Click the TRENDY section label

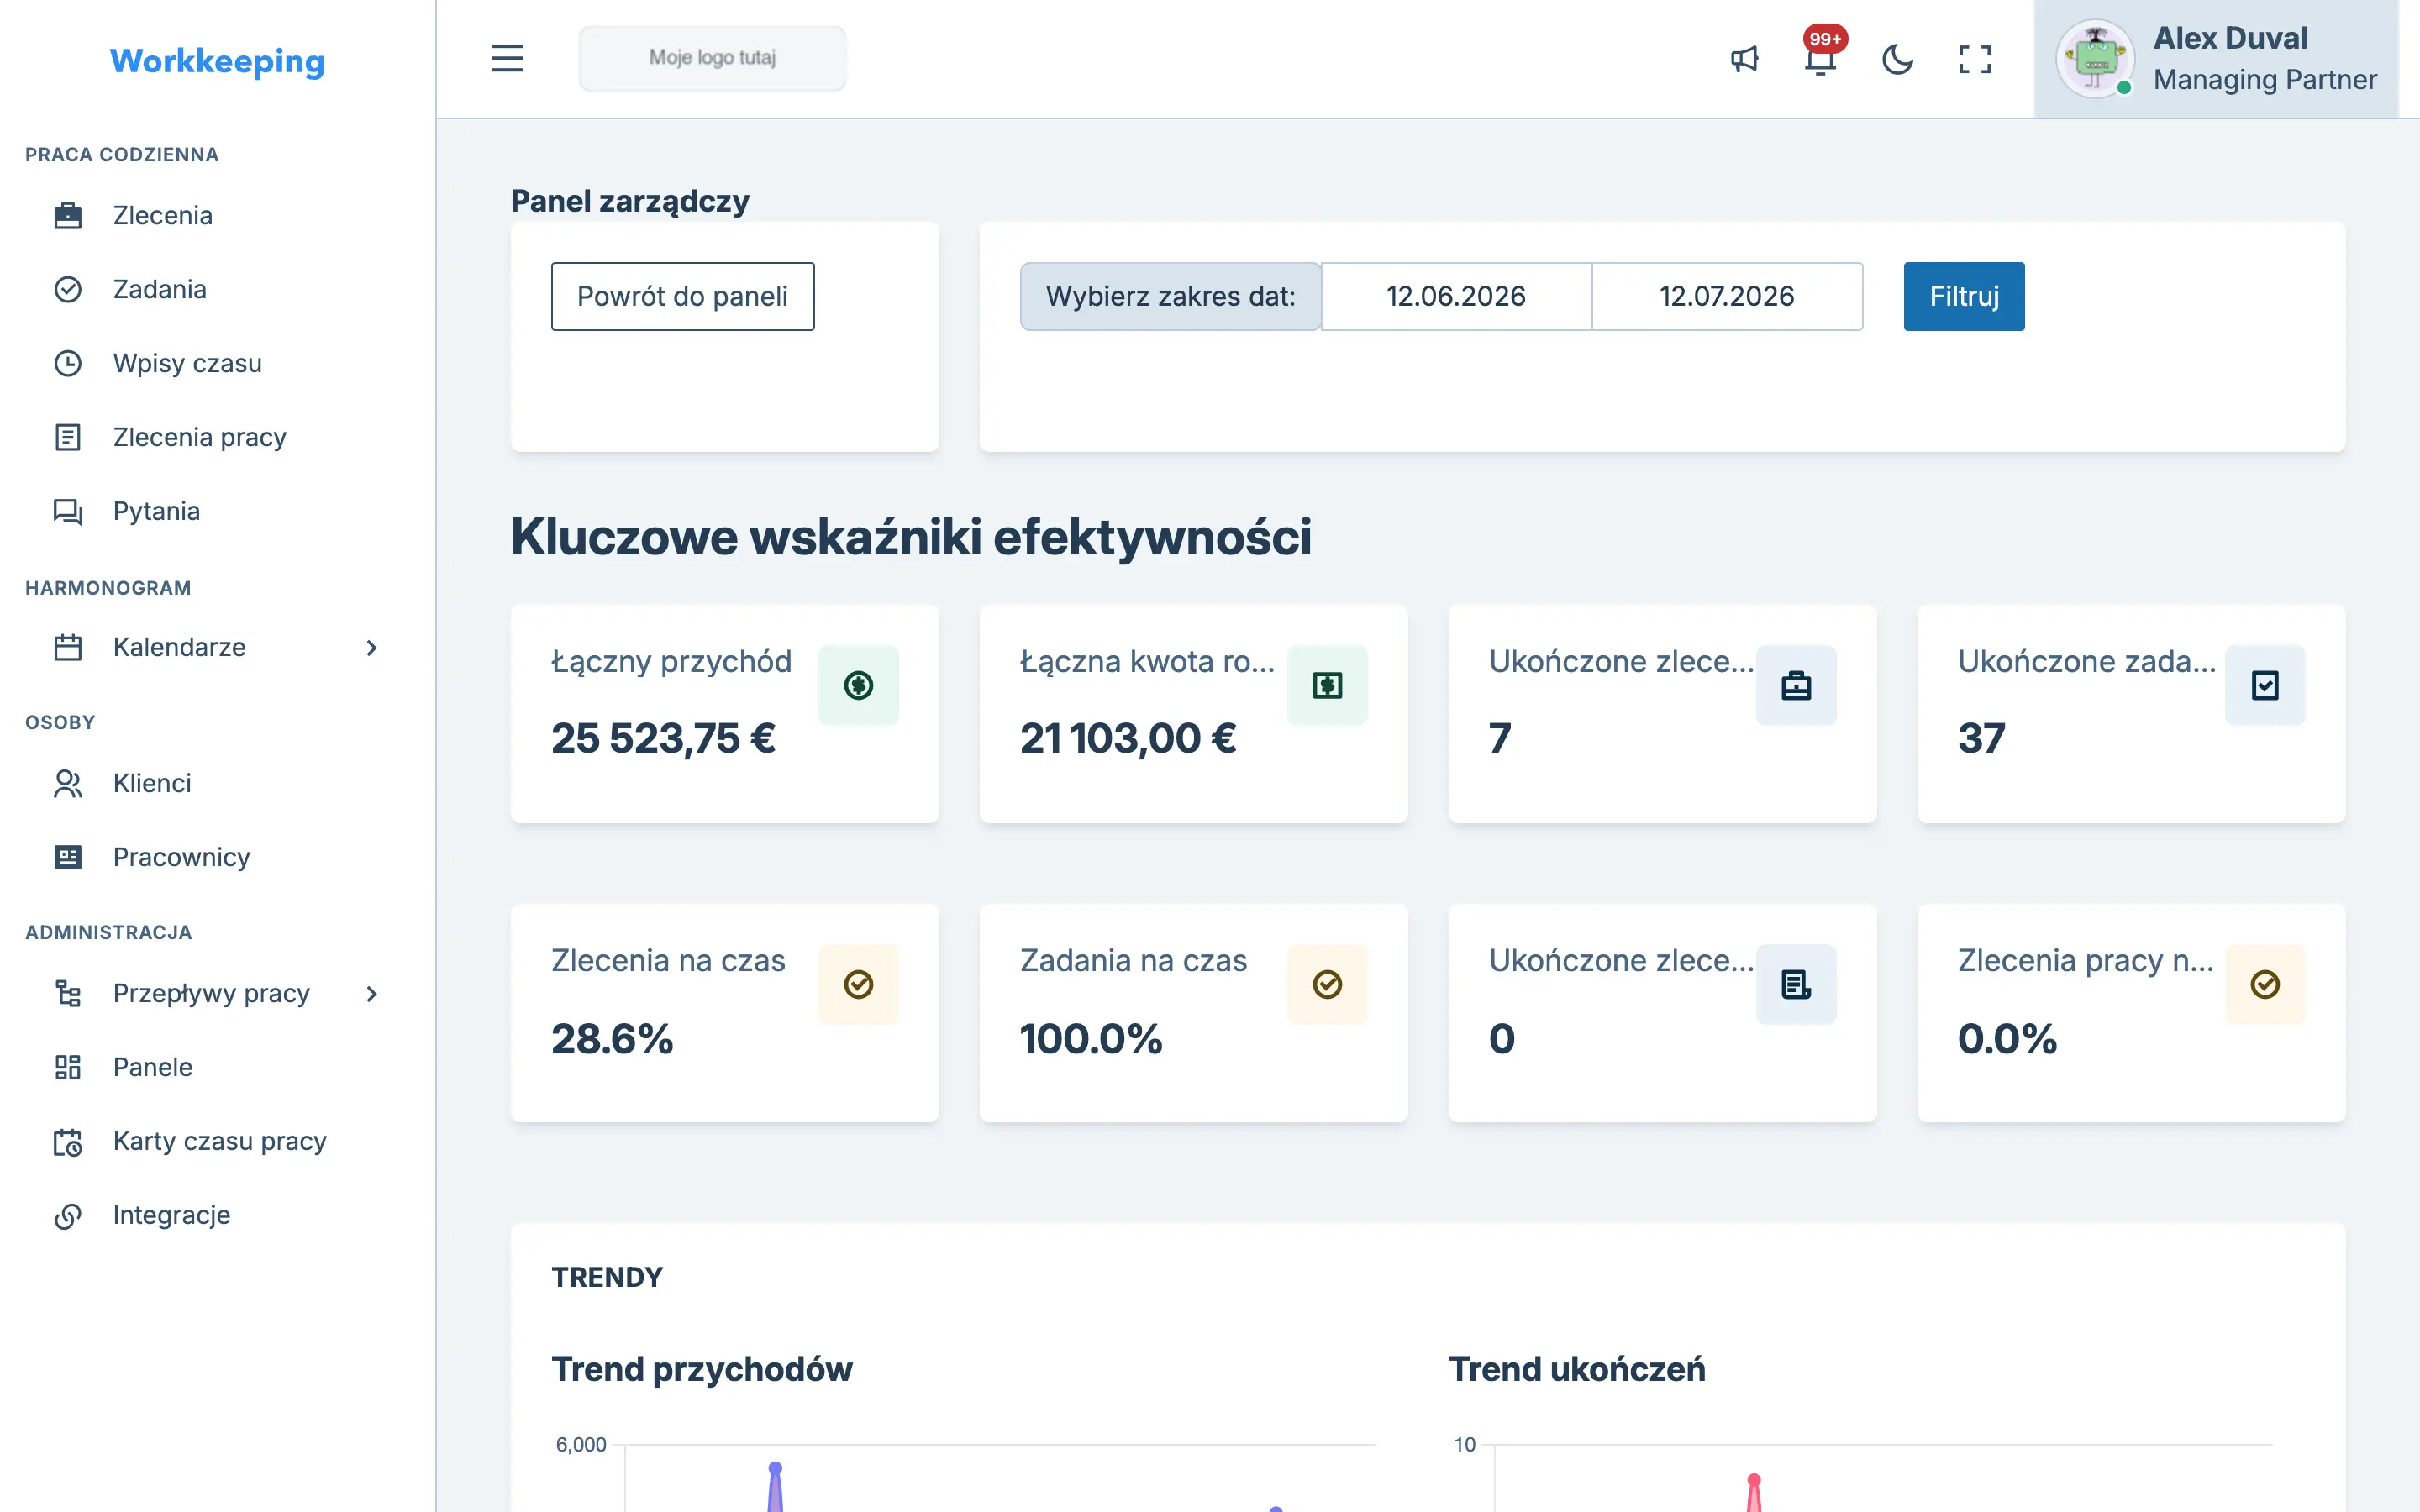click(x=607, y=1277)
